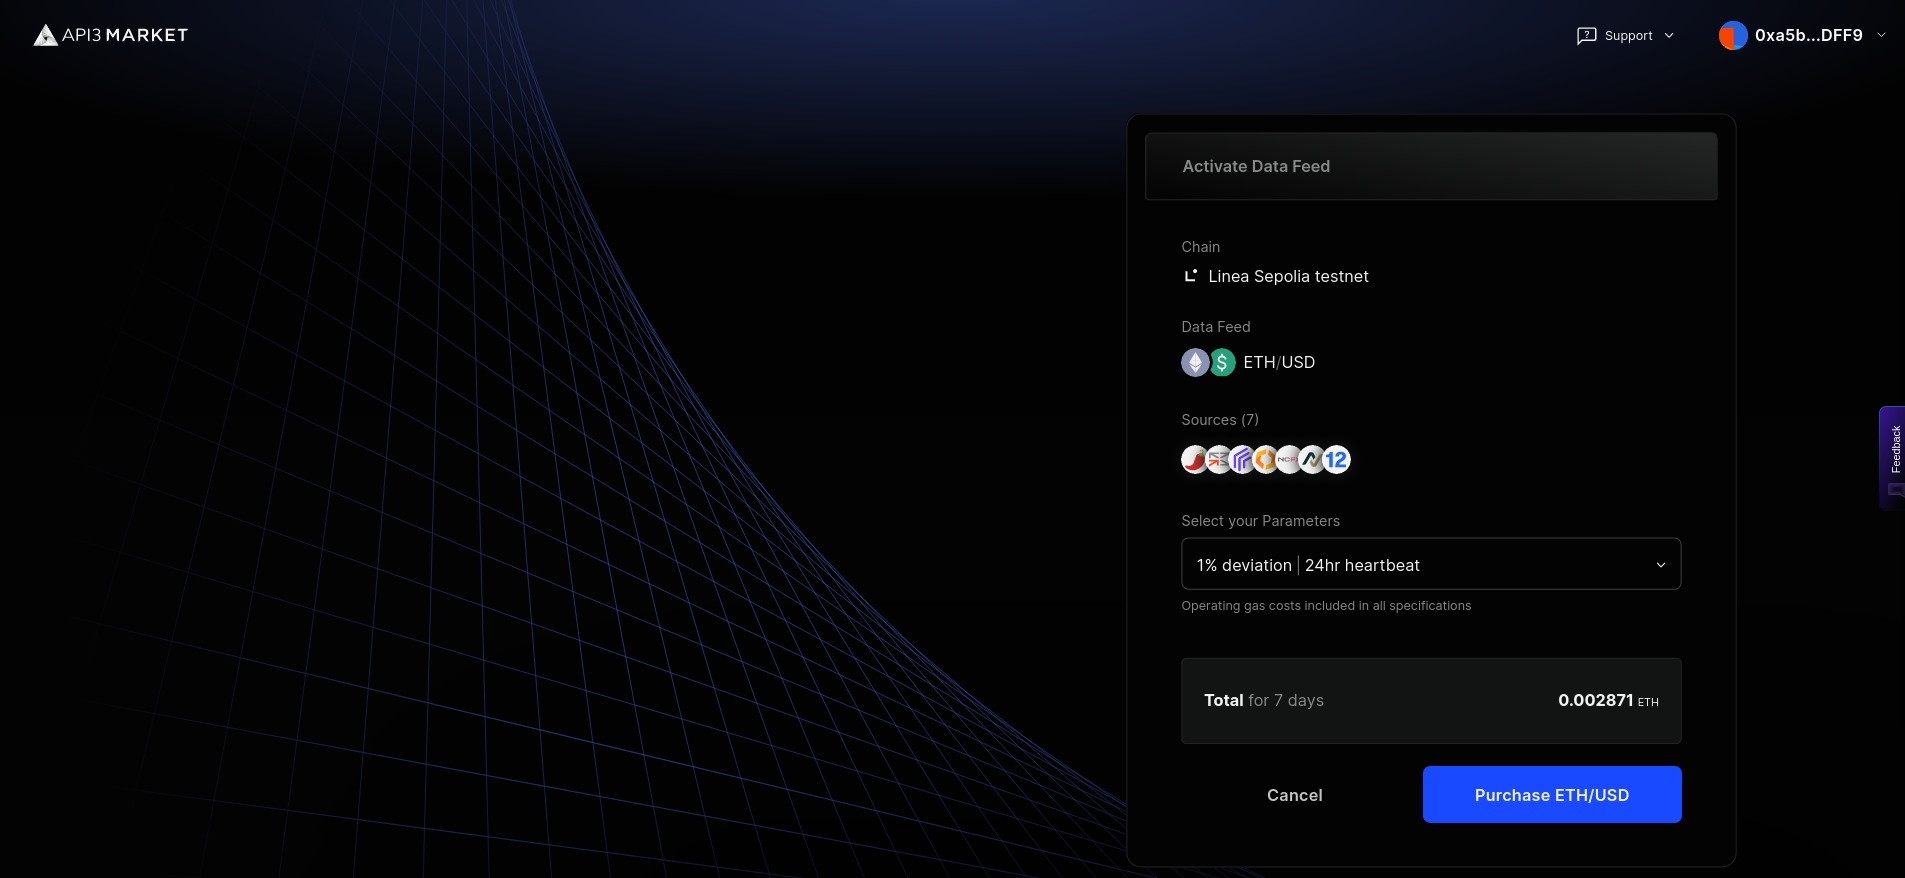Image resolution: width=1905 pixels, height=878 pixels.
Task: Click the Linea chain icon
Action: (x=1190, y=276)
